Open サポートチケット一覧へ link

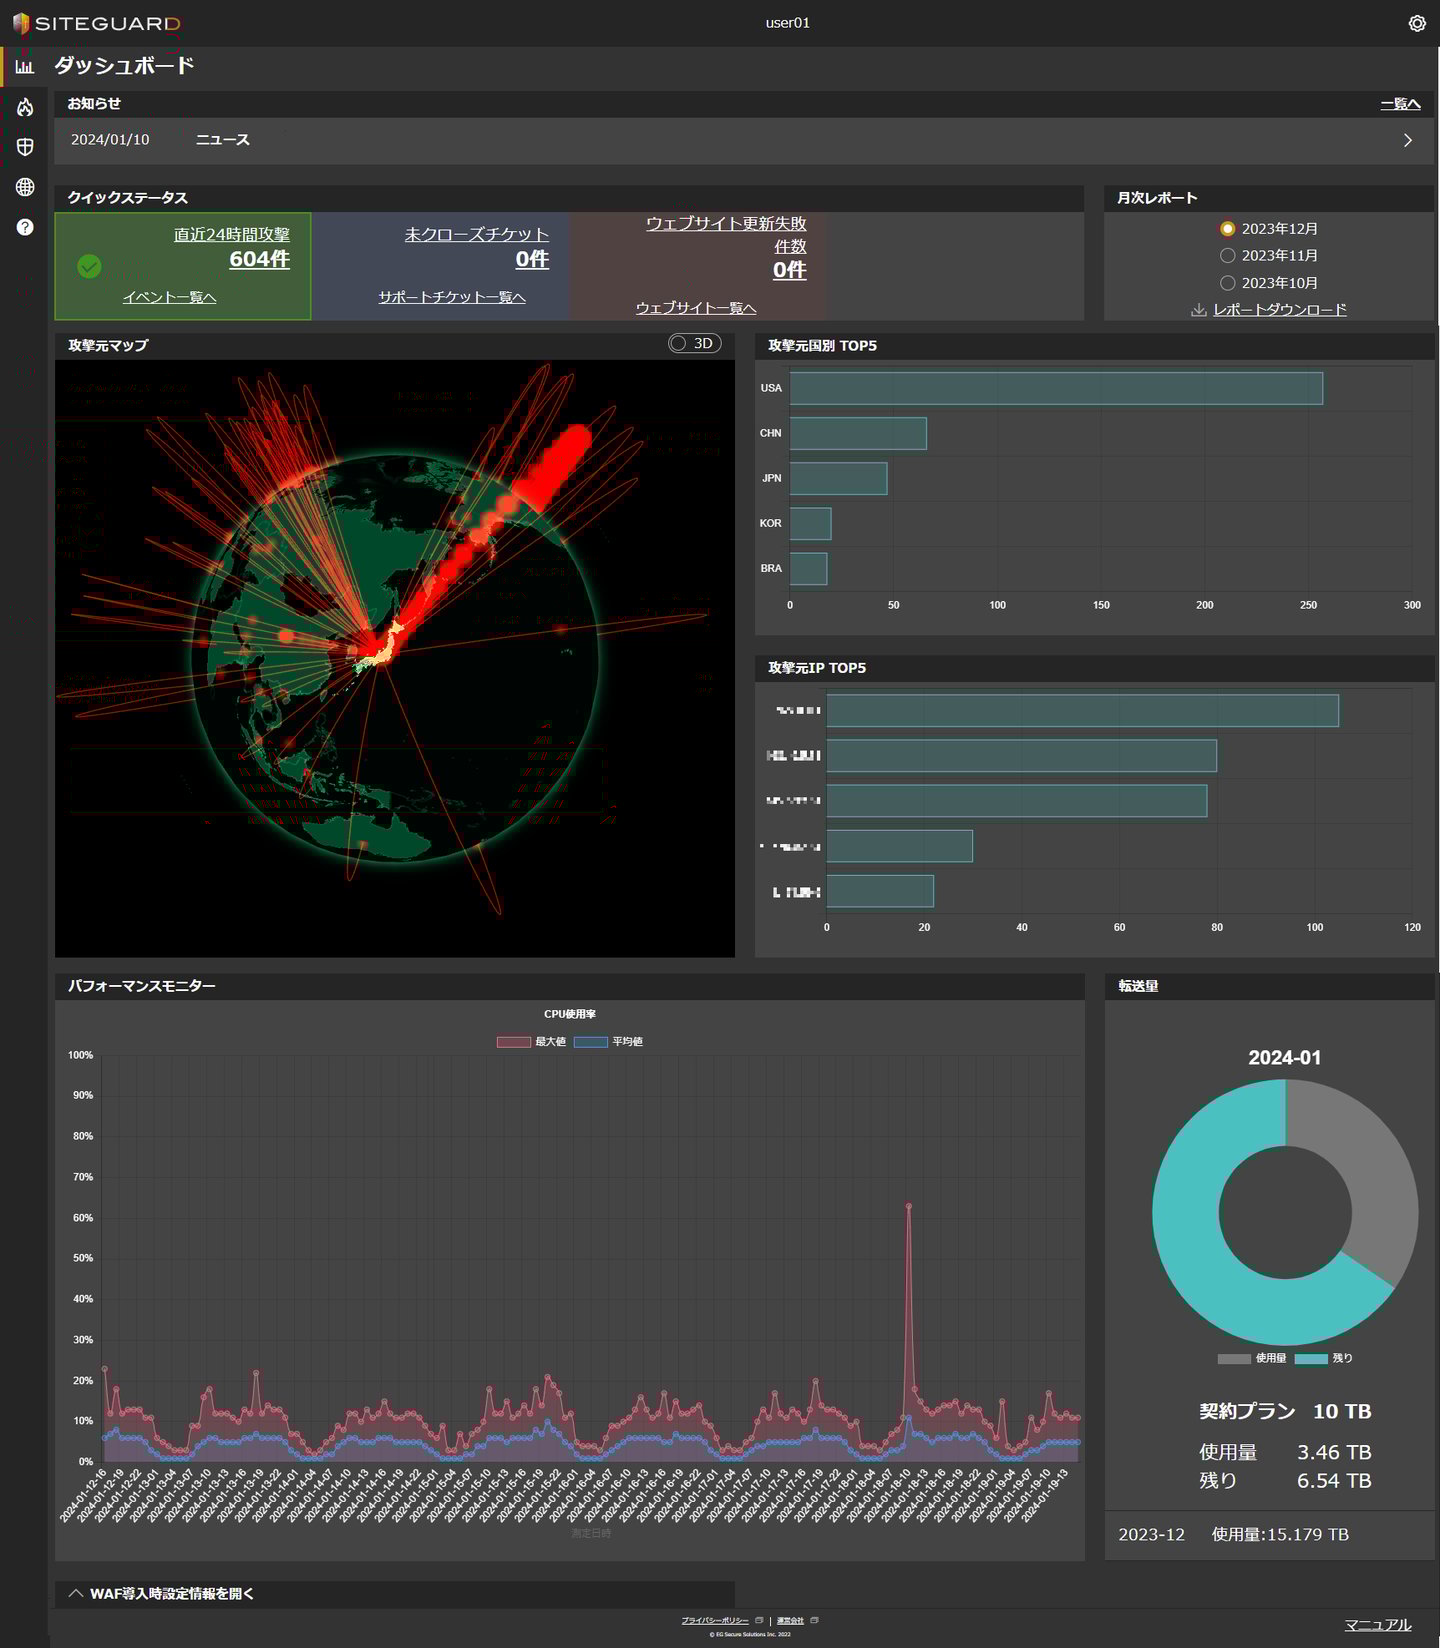451,297
